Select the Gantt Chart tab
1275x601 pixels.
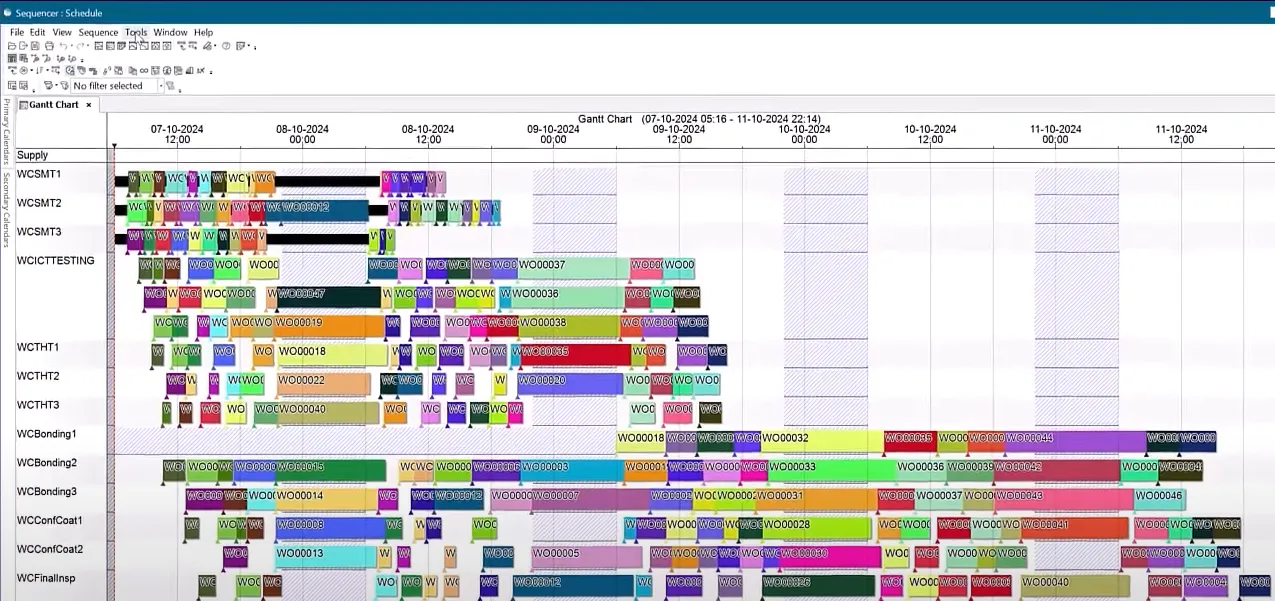pos(53,105)
